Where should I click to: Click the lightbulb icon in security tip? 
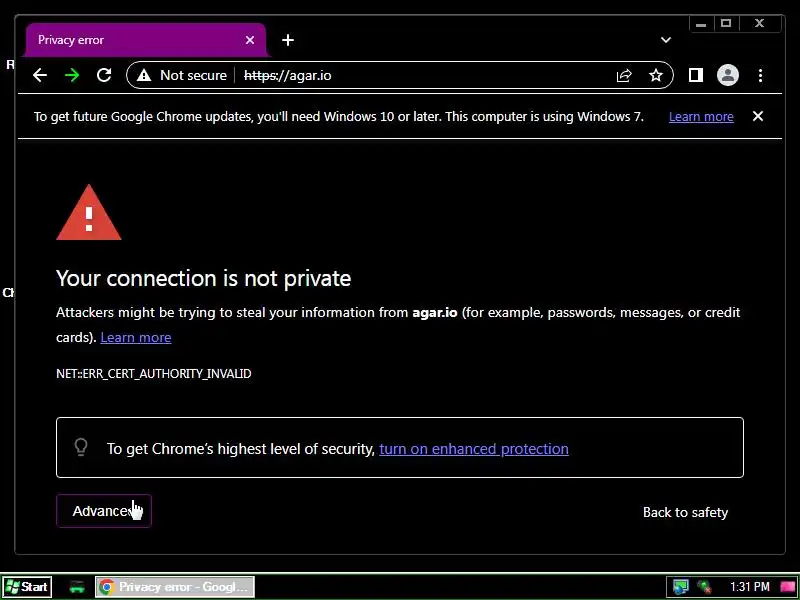click(x=81, y=447)
